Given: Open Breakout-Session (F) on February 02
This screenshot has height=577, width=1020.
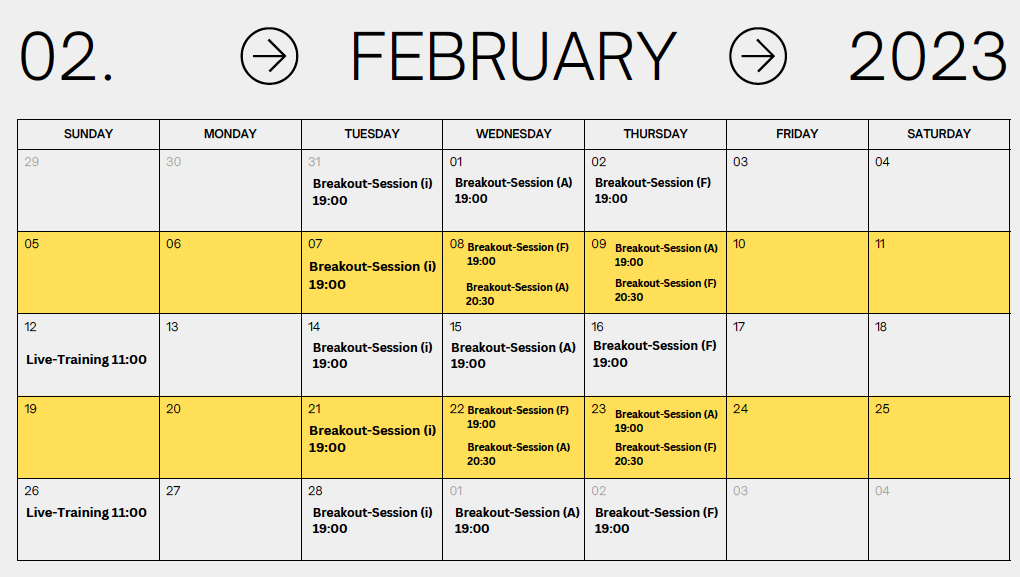Looking at the screenshot, I should [652, 191].
